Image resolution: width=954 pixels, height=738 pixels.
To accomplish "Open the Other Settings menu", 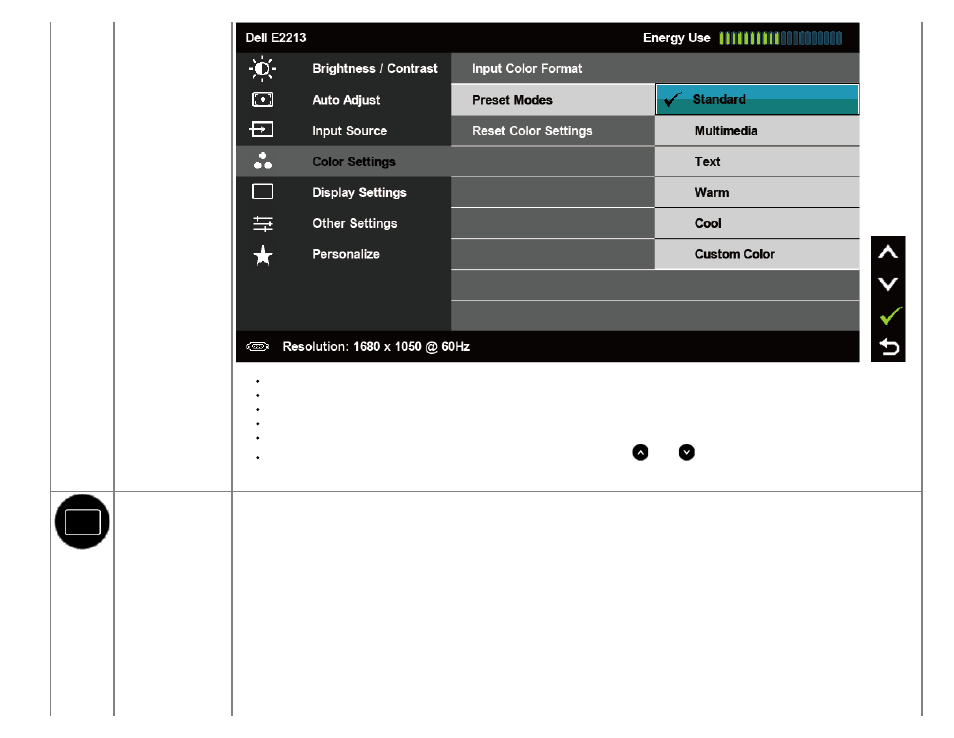I will 344,223.
